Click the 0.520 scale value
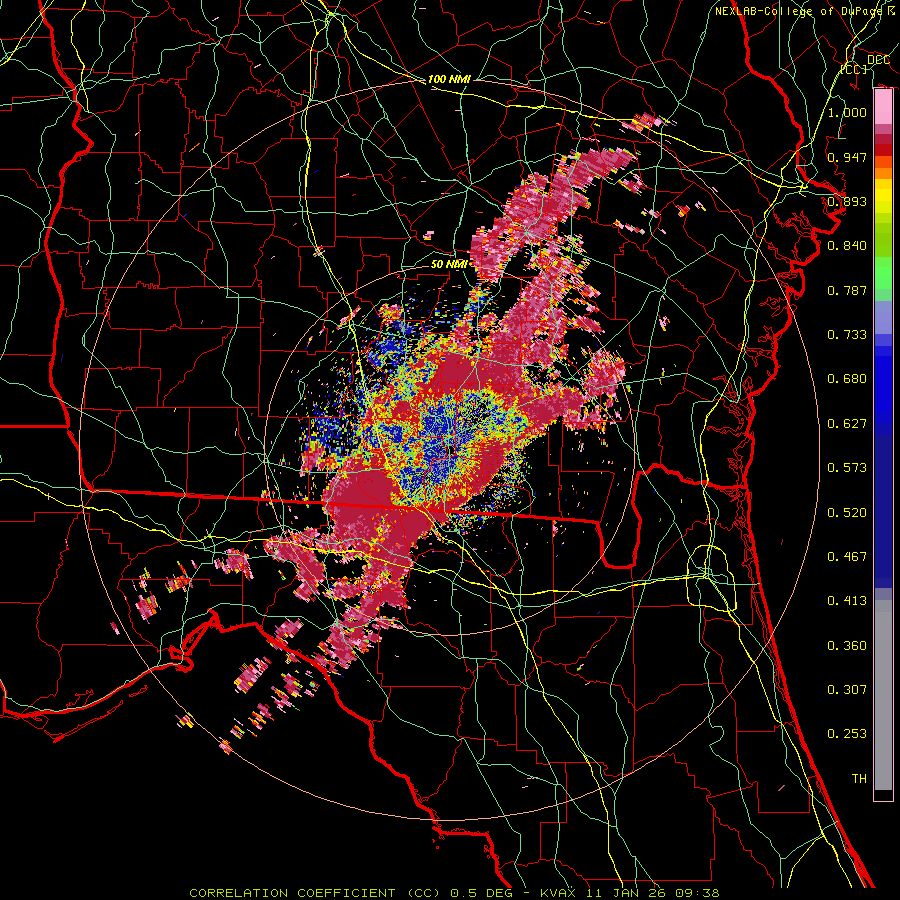 point(847,513)
